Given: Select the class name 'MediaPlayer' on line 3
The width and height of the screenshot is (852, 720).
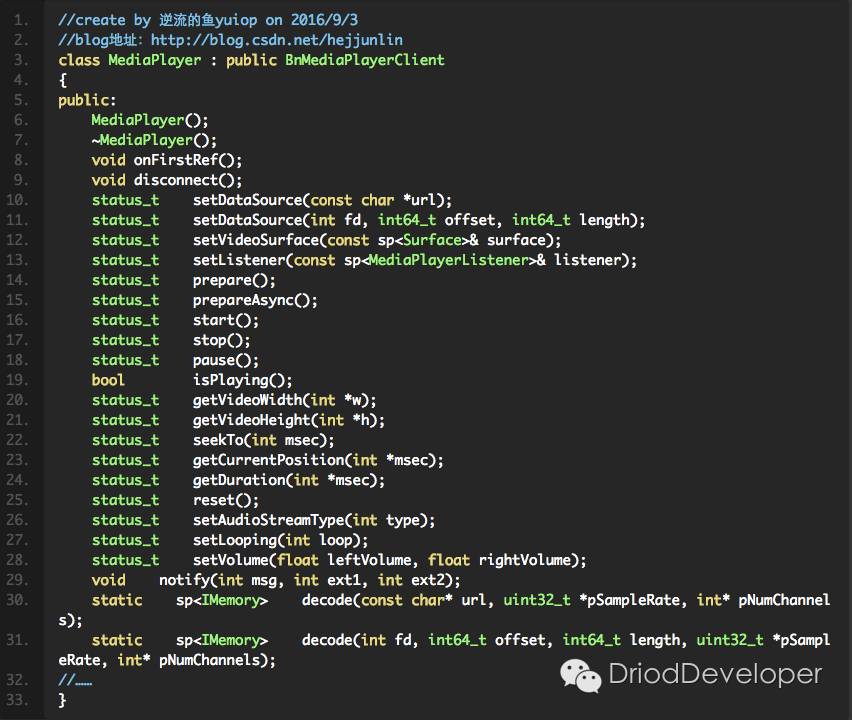Looking at the screenshot, I should click(x=155, y=60).
